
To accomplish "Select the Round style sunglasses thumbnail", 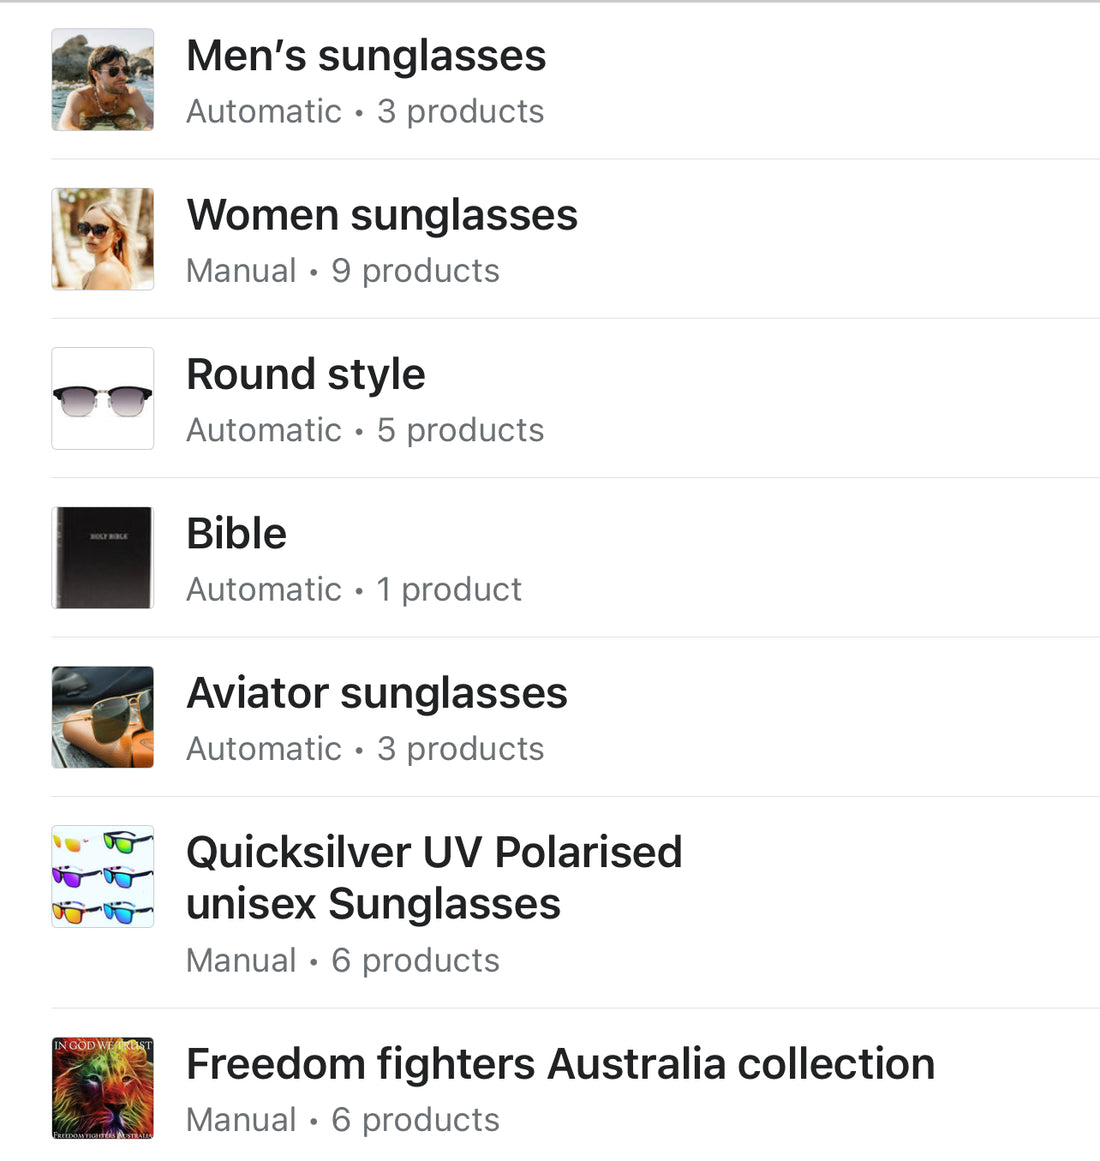I will point(103,398).
